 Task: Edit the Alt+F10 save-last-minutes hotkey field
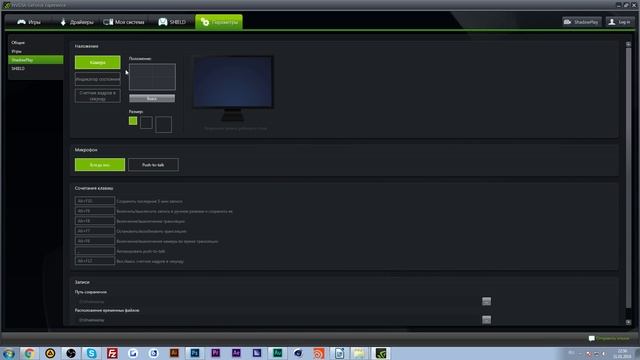(x=95, y=201)
